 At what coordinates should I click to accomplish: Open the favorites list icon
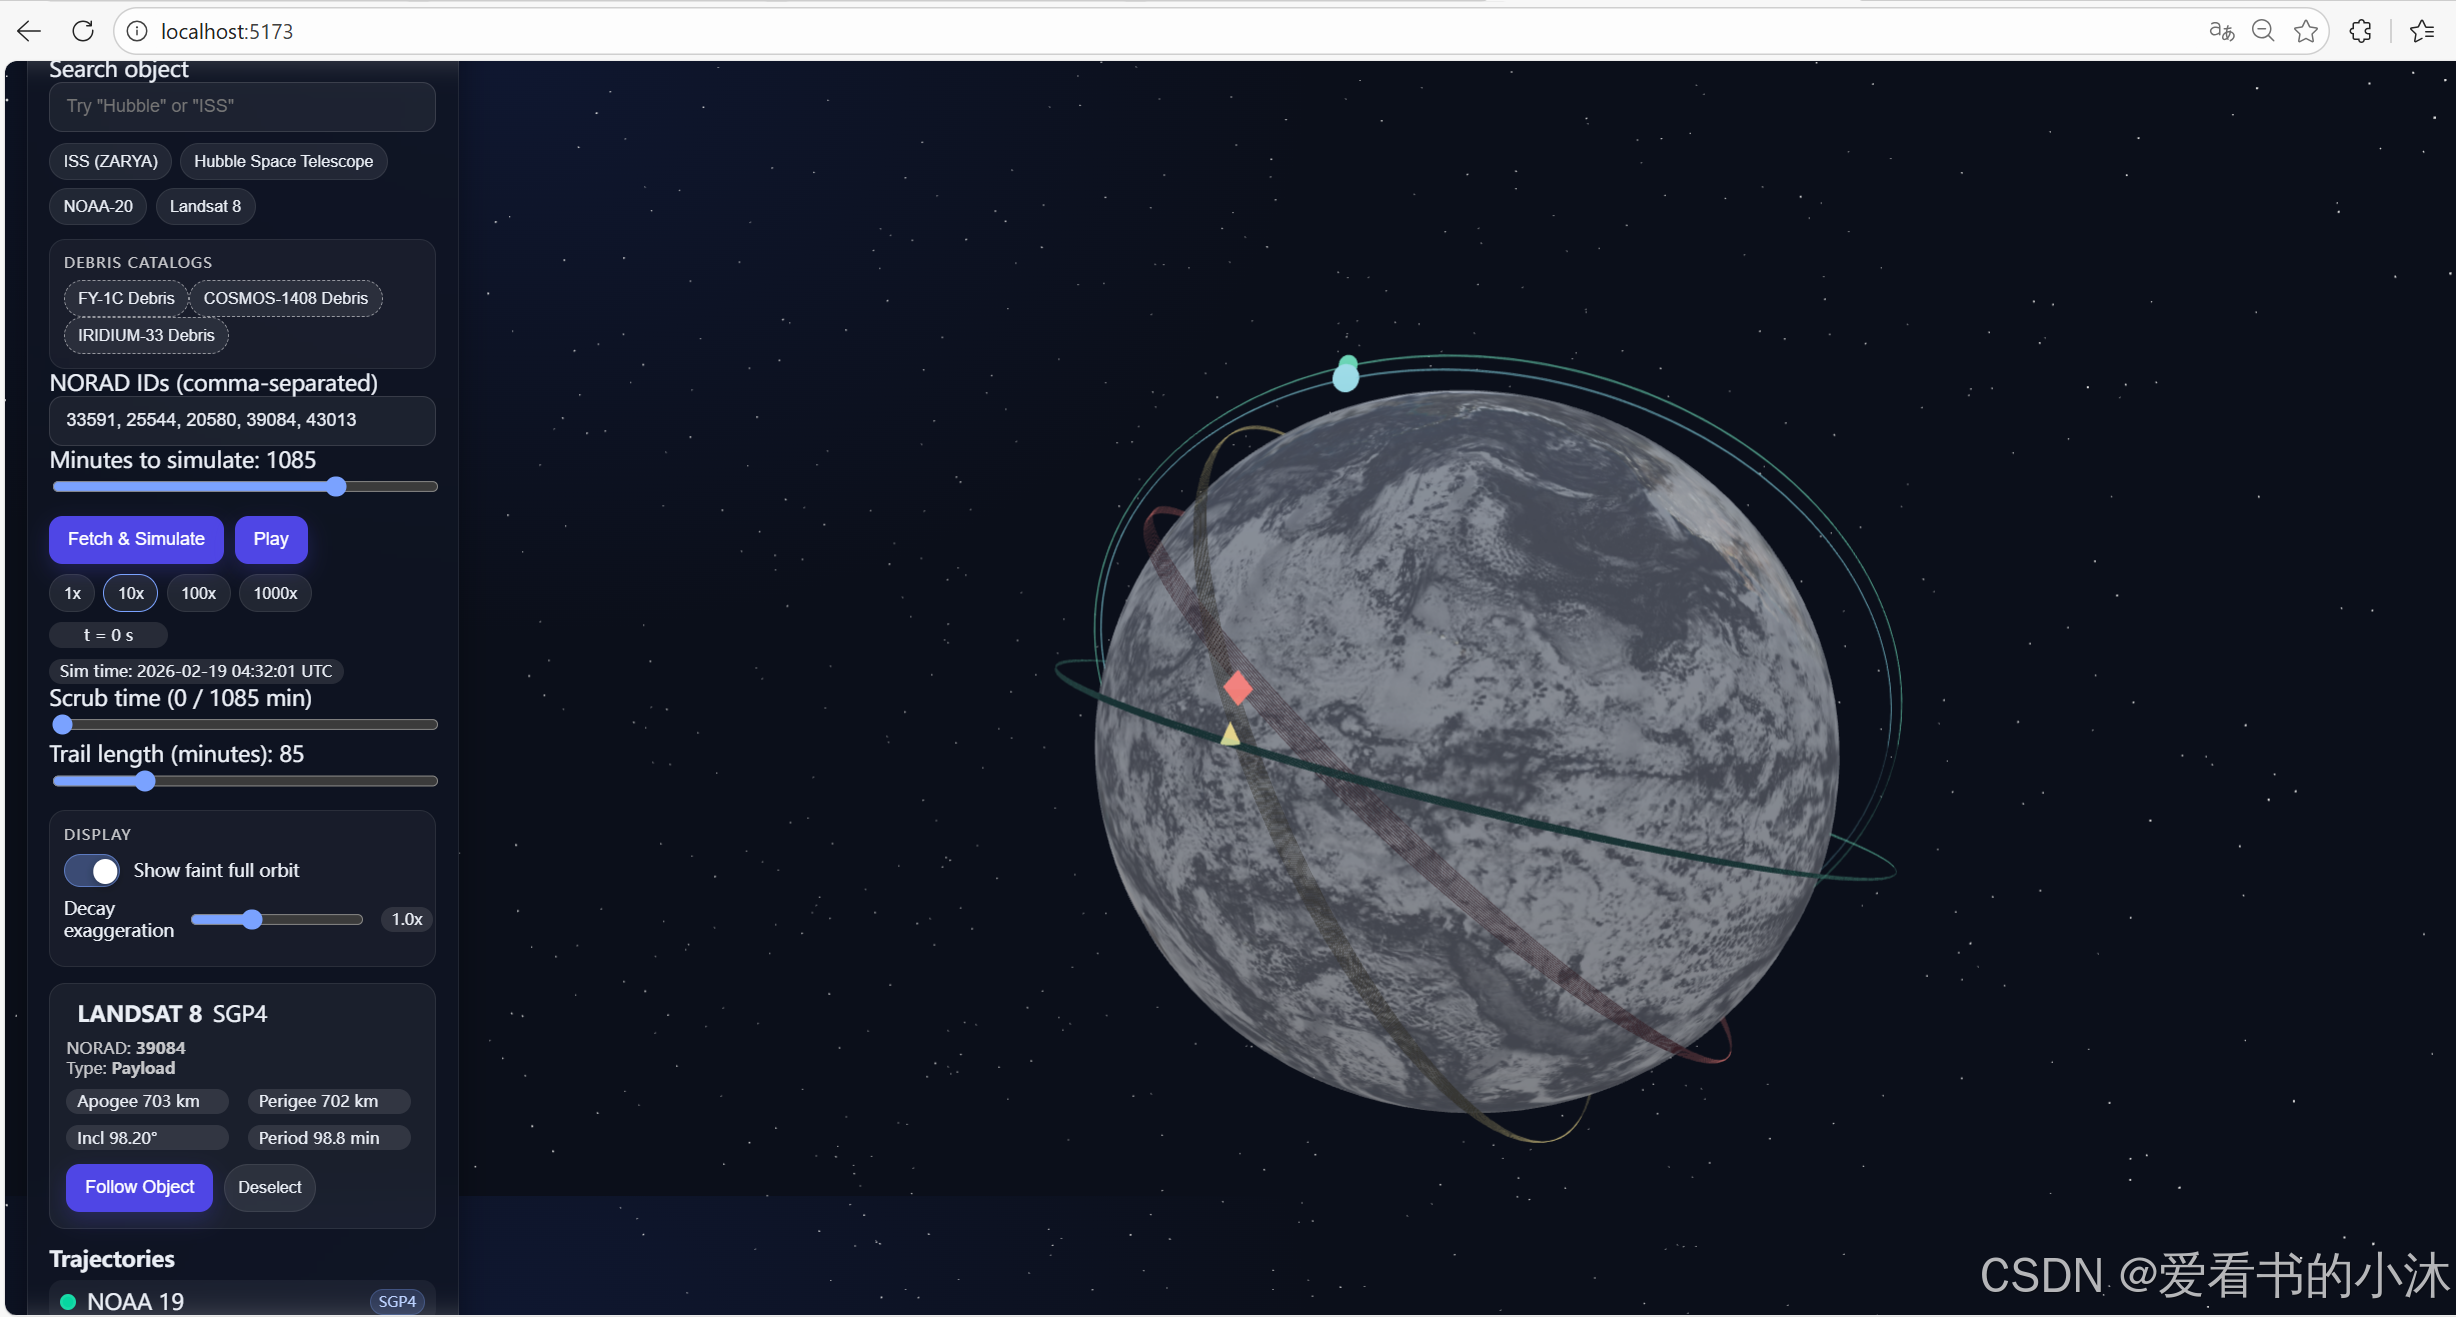2422,31
